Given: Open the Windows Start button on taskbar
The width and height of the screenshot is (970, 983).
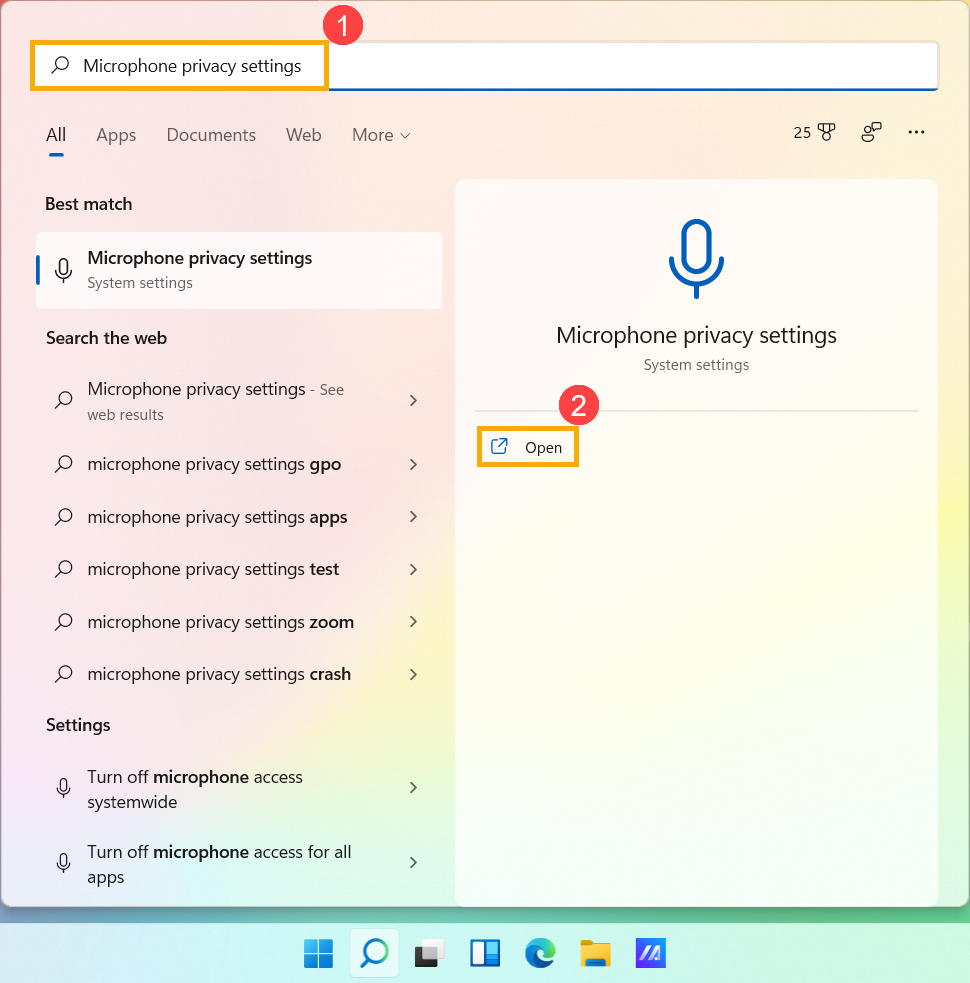Looking at the screenshot, I should click(319, 953).
